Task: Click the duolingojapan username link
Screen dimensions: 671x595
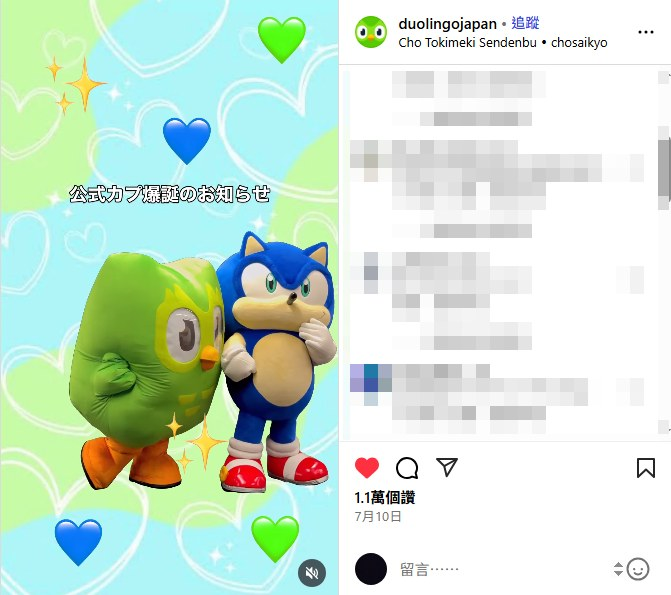Action: coord(447,24)
